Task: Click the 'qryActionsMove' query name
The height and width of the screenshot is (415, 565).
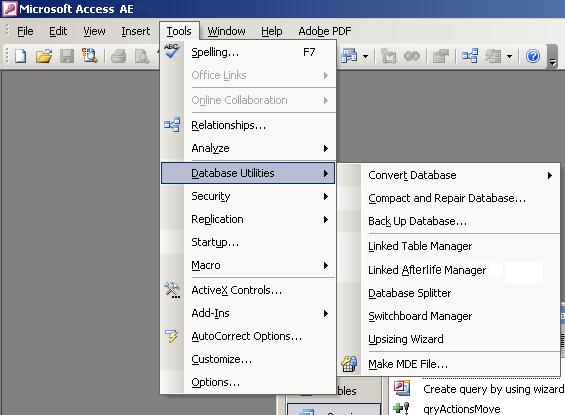Action: 462,409
